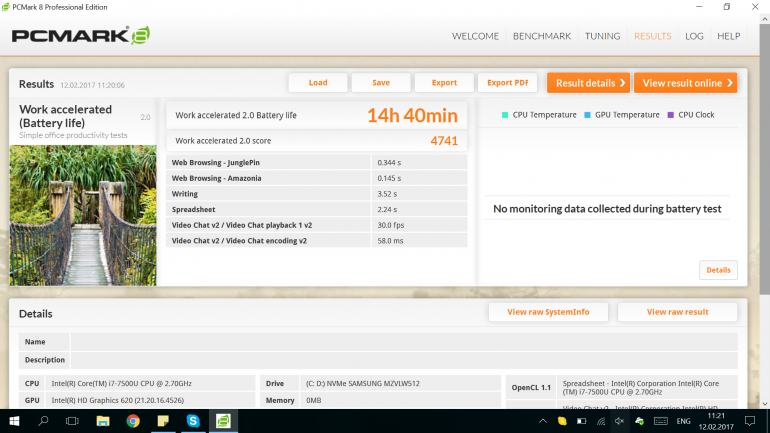Viewport: 770px width, 433px height.
Task: Click the monitoring Details button
Action: pos(718,270)
